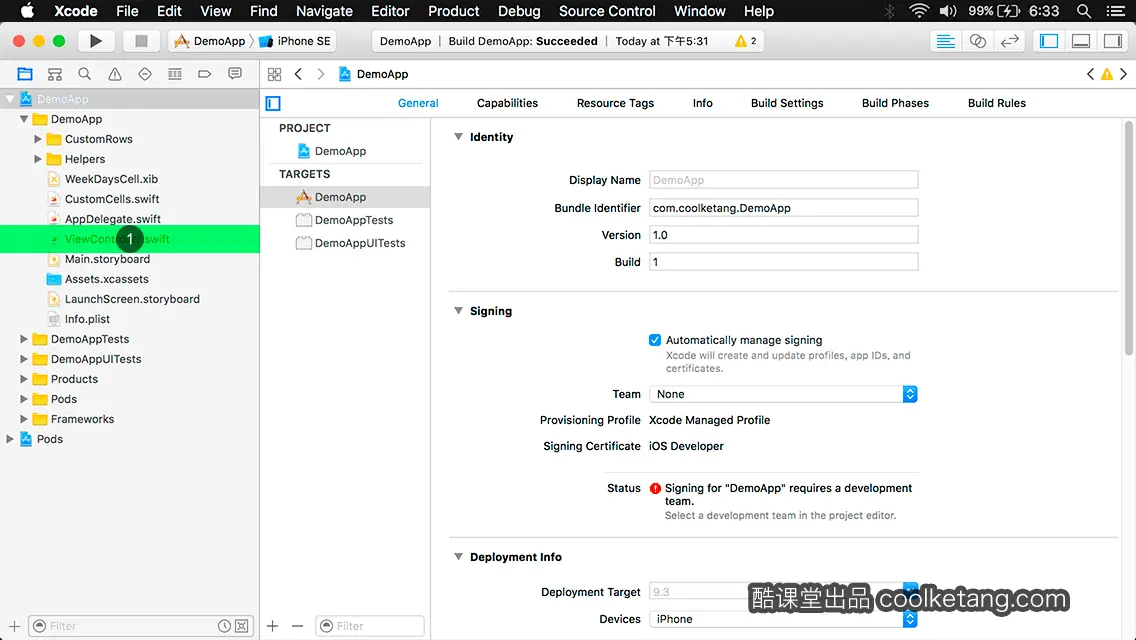The height and width of the screenshot is (640, 1136).
Task: Open the Breakpoint navigator
Action: (x=204, y=74)
